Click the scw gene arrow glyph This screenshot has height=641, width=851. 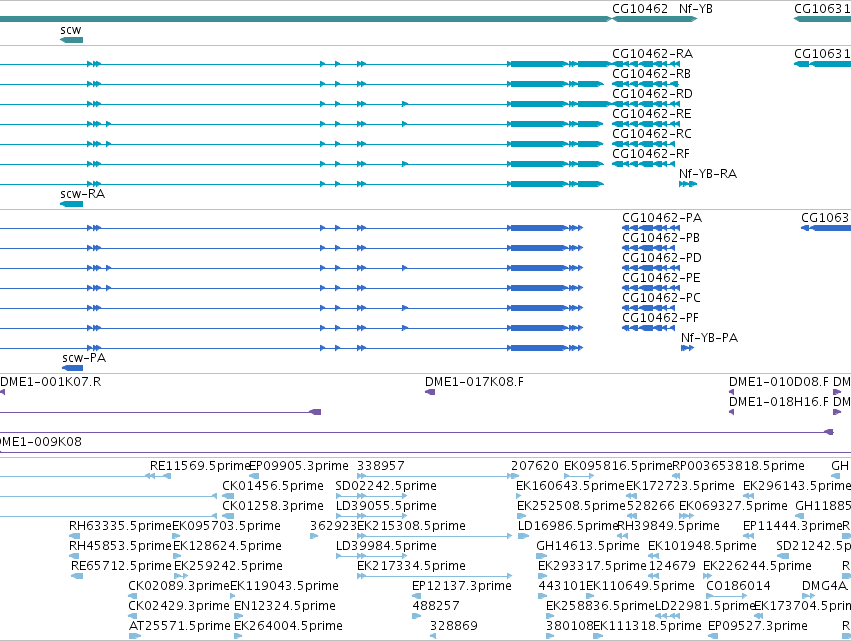pos(71,40)
